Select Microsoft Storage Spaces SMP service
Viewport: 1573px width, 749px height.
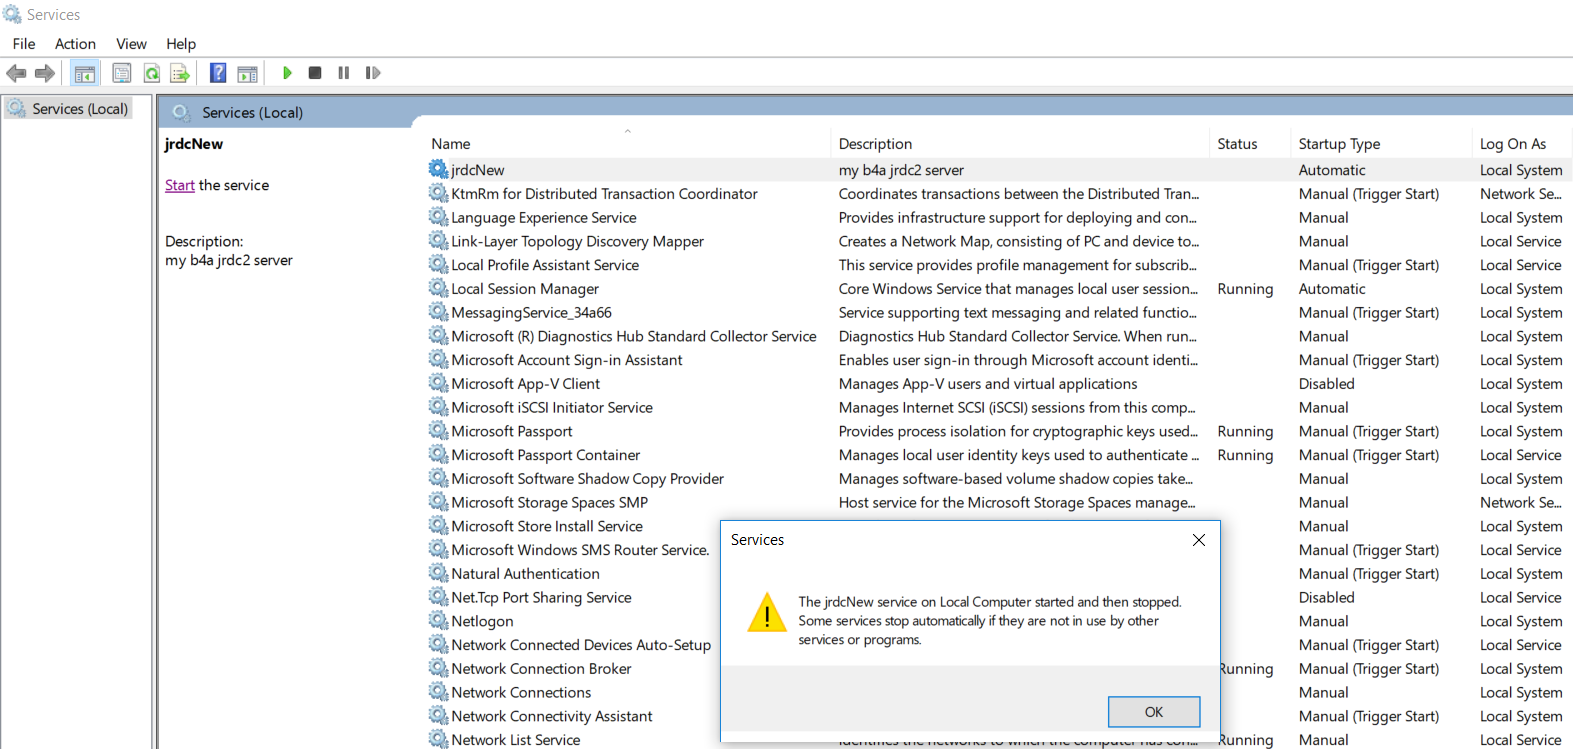pos(549,502)
